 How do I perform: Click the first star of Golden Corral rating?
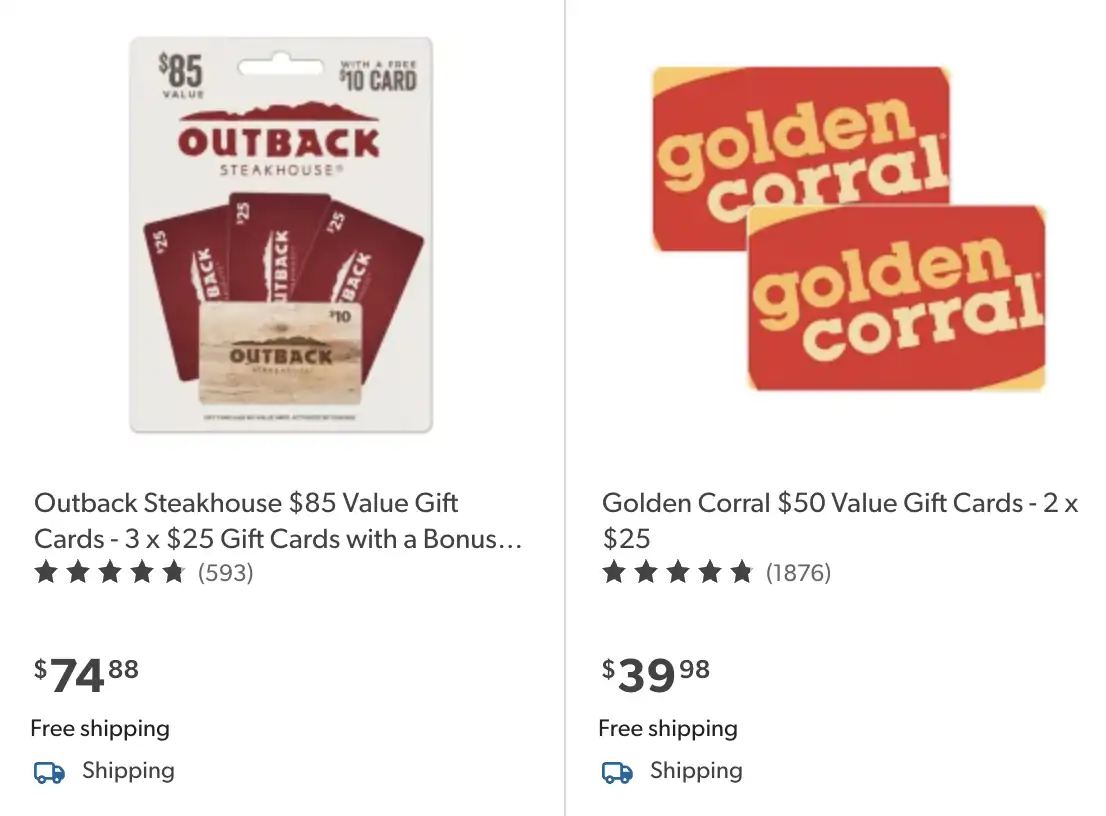point(614,571)
